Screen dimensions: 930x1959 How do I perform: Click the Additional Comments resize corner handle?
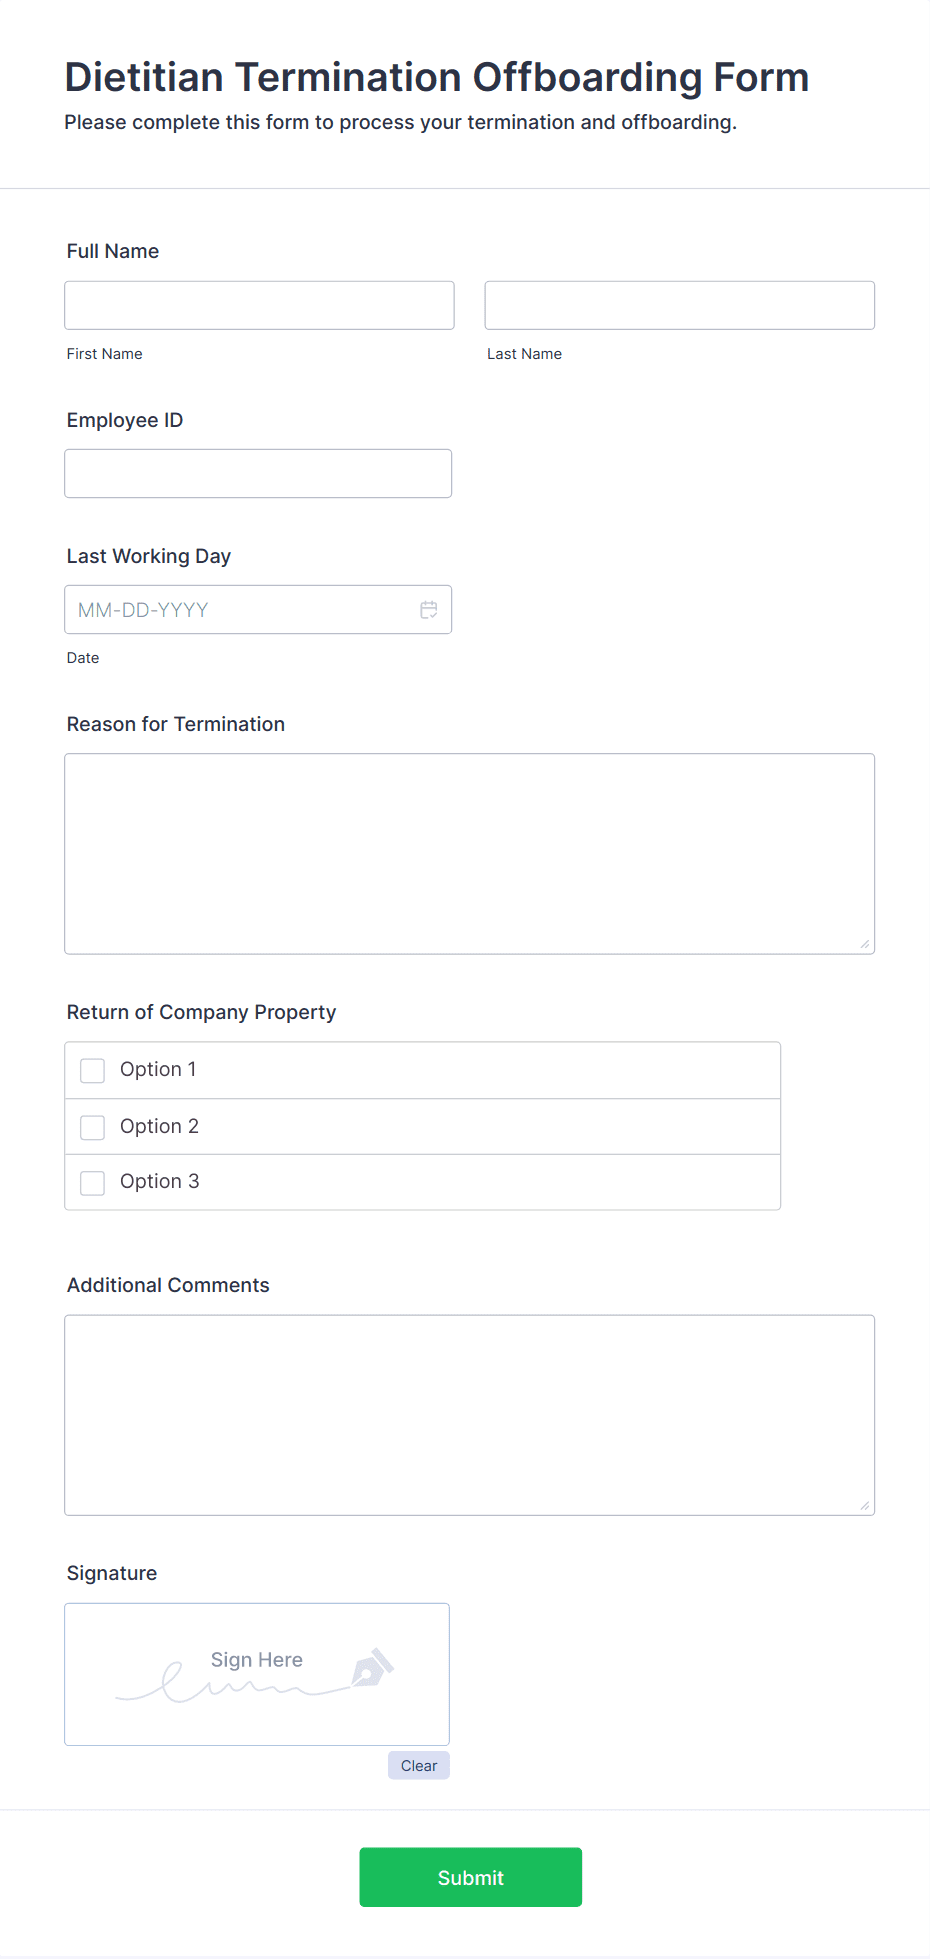pyautogui.click(x=865, y=1505)
